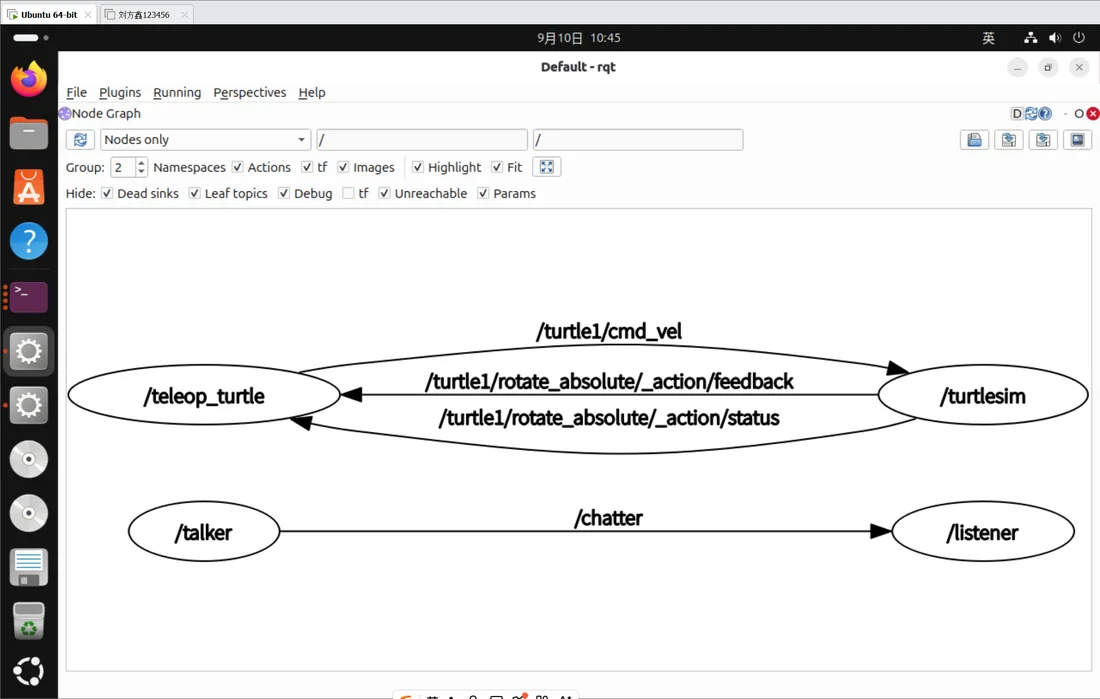The image size is (1100, 699).
Task: Click the highlighted gear dock icon
Action: (29, 351)
